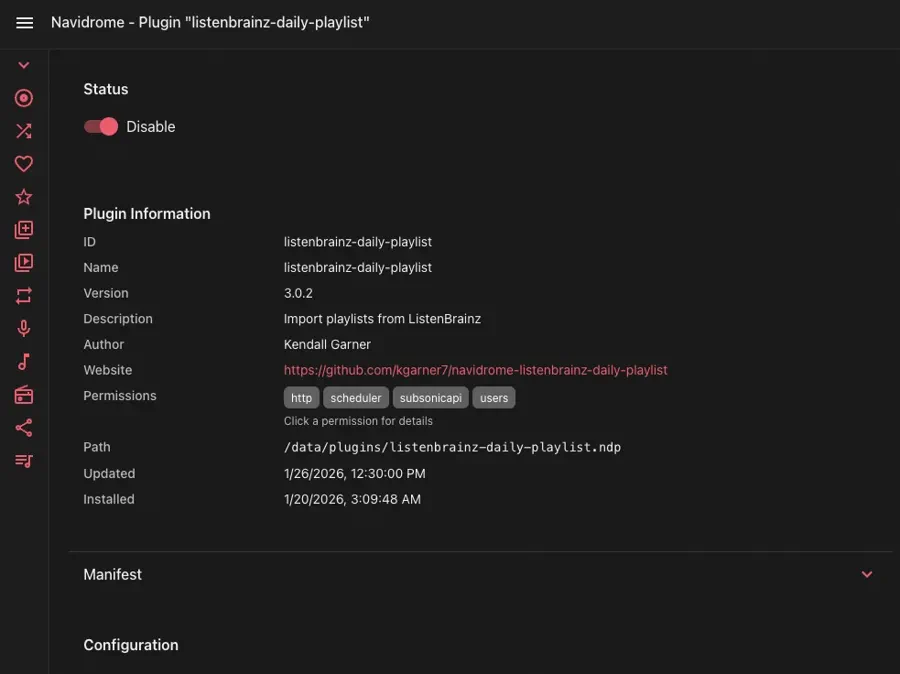Go to Artists microphone icon

coord(24,329)
